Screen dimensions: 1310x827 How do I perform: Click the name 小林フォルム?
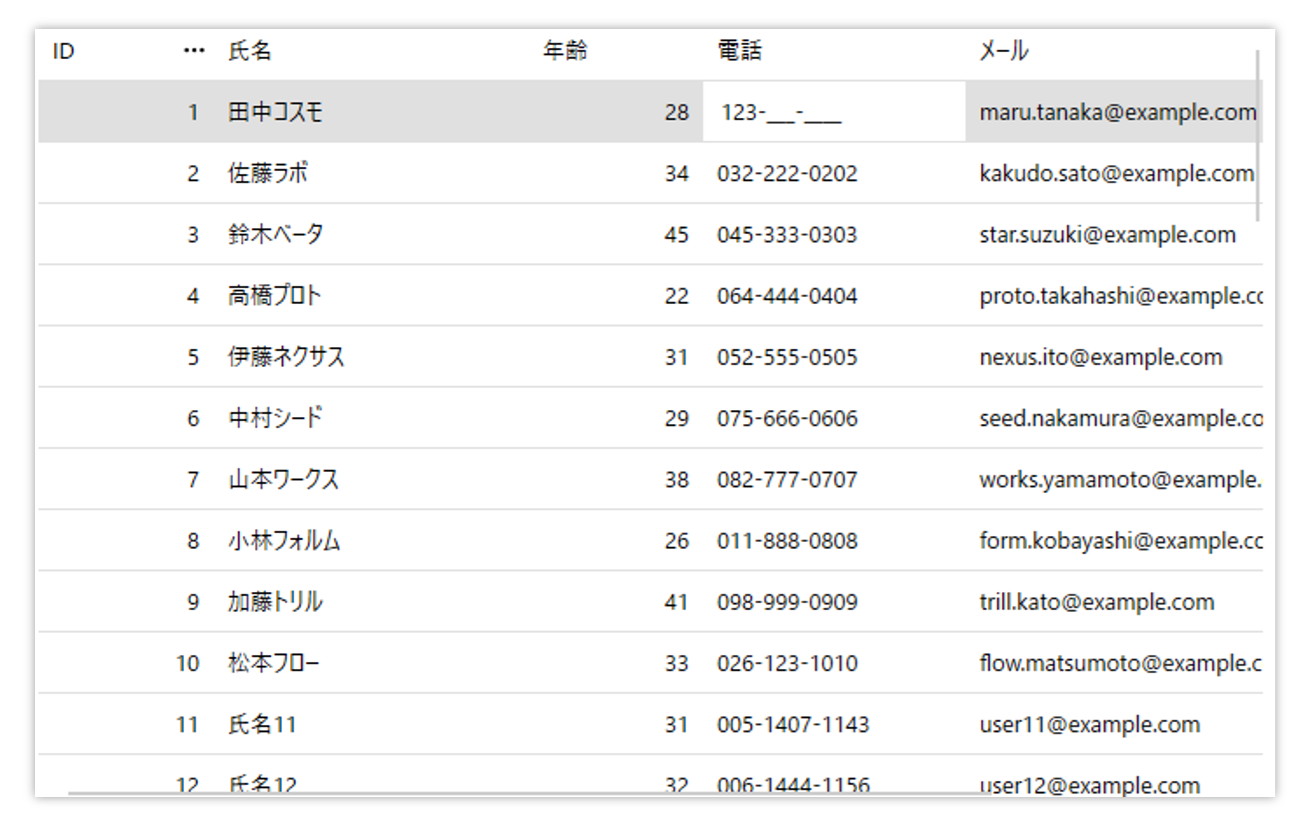(x=285, y=541)
